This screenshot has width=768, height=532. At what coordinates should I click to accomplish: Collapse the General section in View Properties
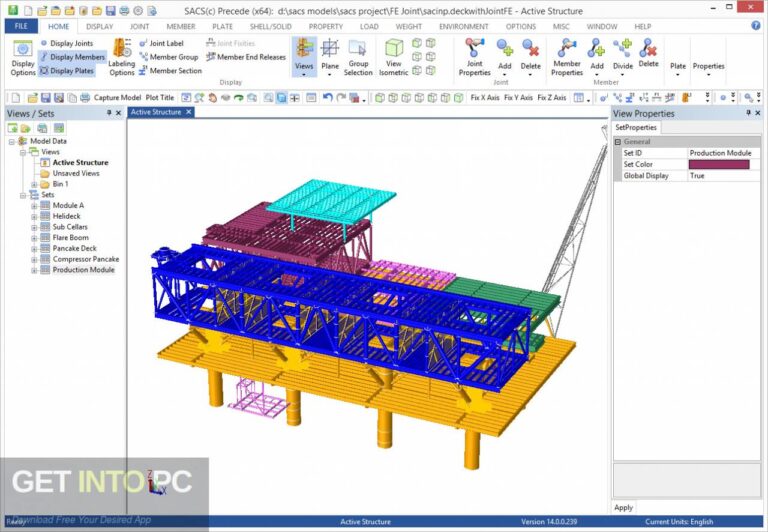click(618, 142)
